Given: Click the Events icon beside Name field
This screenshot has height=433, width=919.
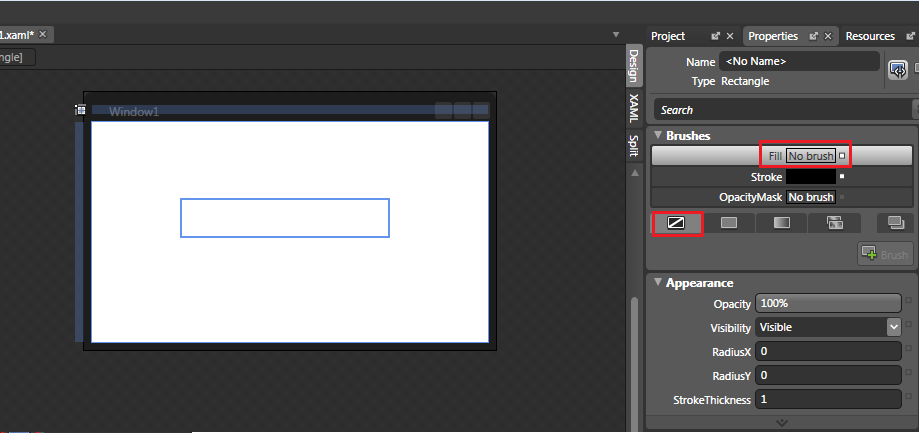Looking at the screenshot, I should (x=898, y=69).
